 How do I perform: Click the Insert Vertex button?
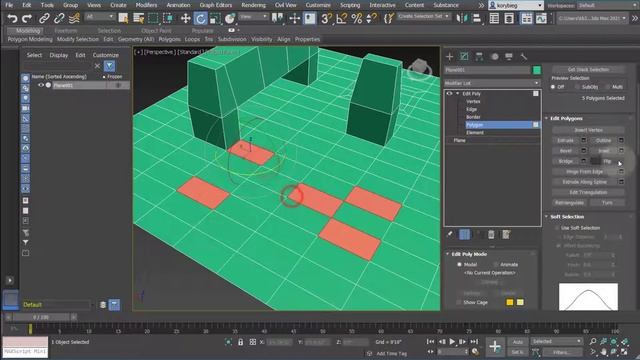point(588,130)
